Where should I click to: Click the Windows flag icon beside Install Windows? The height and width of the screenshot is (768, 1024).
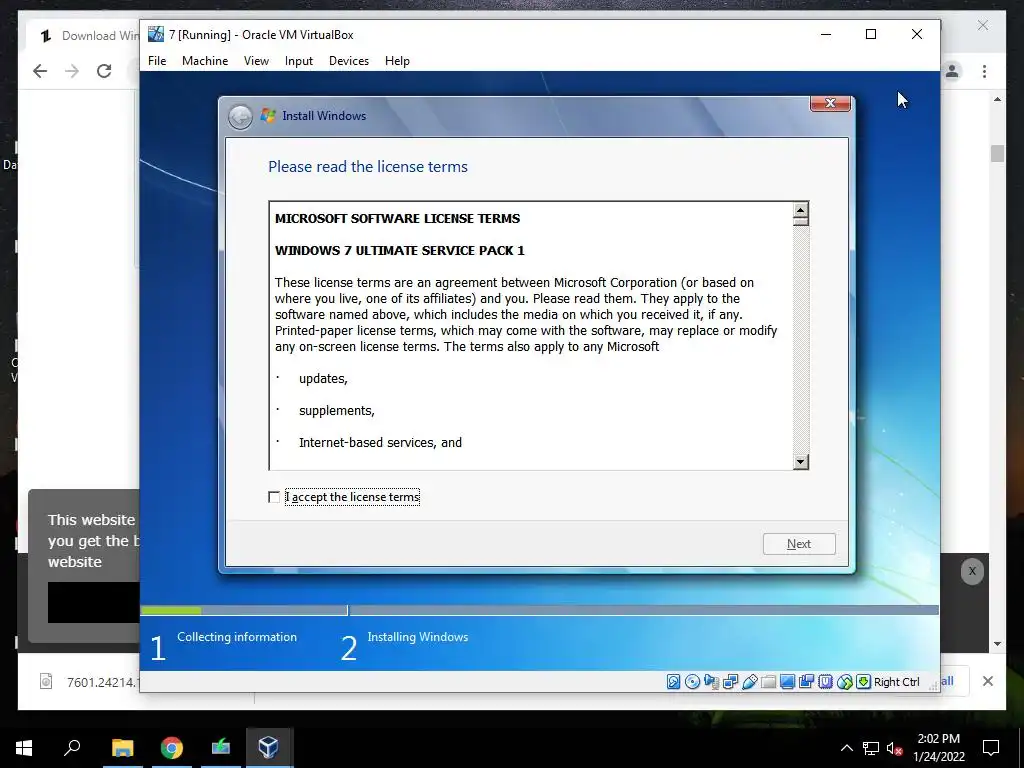pyautogui.click(x=268, y=116)
